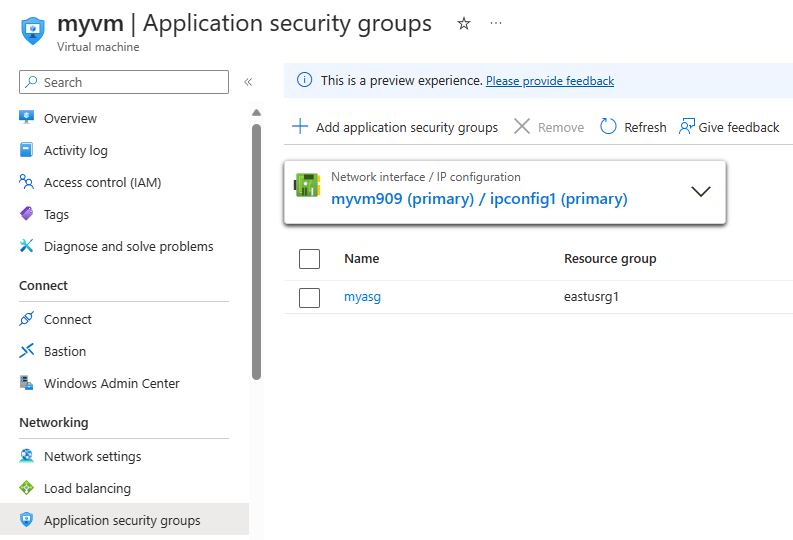Favorite this page with the star icon
This screenshot has width=793, height=540.
point(464,23)
